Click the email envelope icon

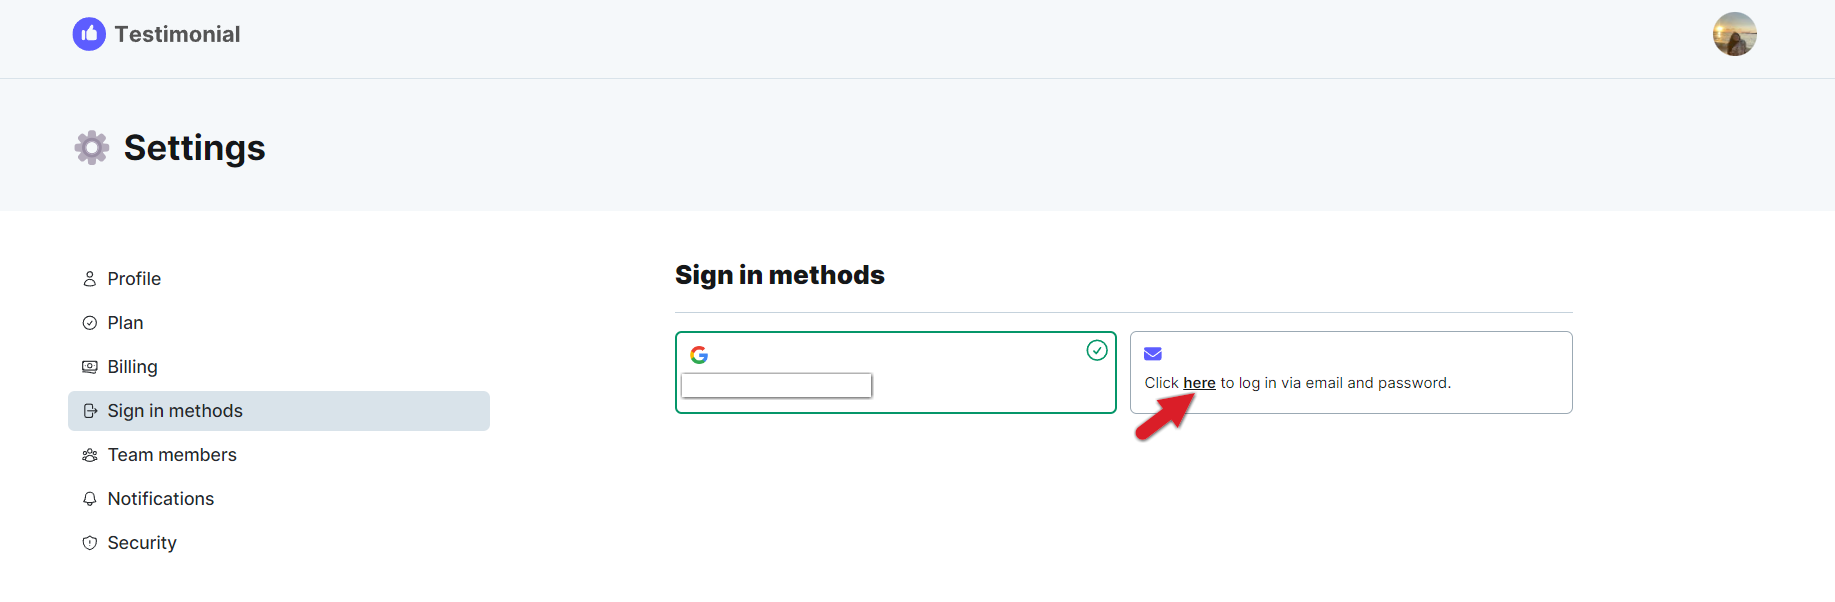(x=1153, y=354)
